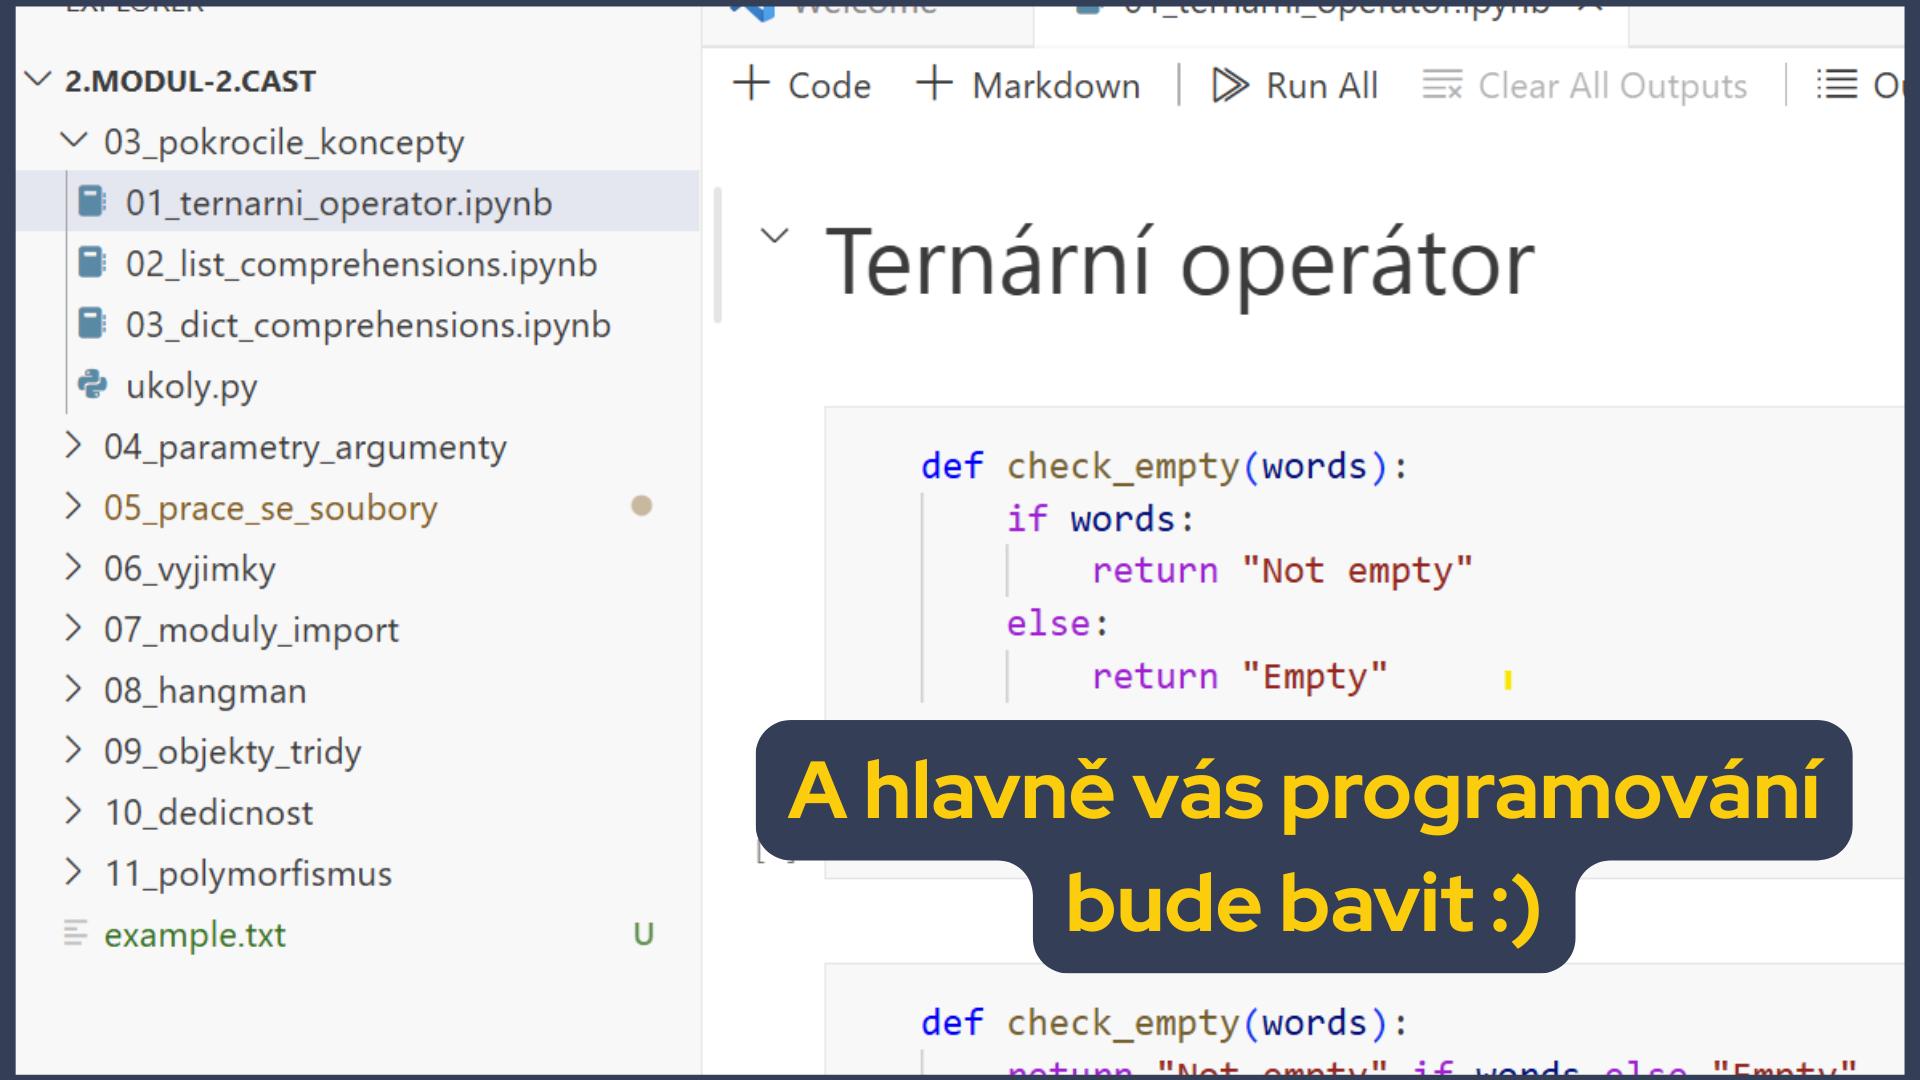Viewport: 1920px width, 1080px height.
Task: Open 01_ternarni_operator.ipynb in the explorer
Action: 338,203
